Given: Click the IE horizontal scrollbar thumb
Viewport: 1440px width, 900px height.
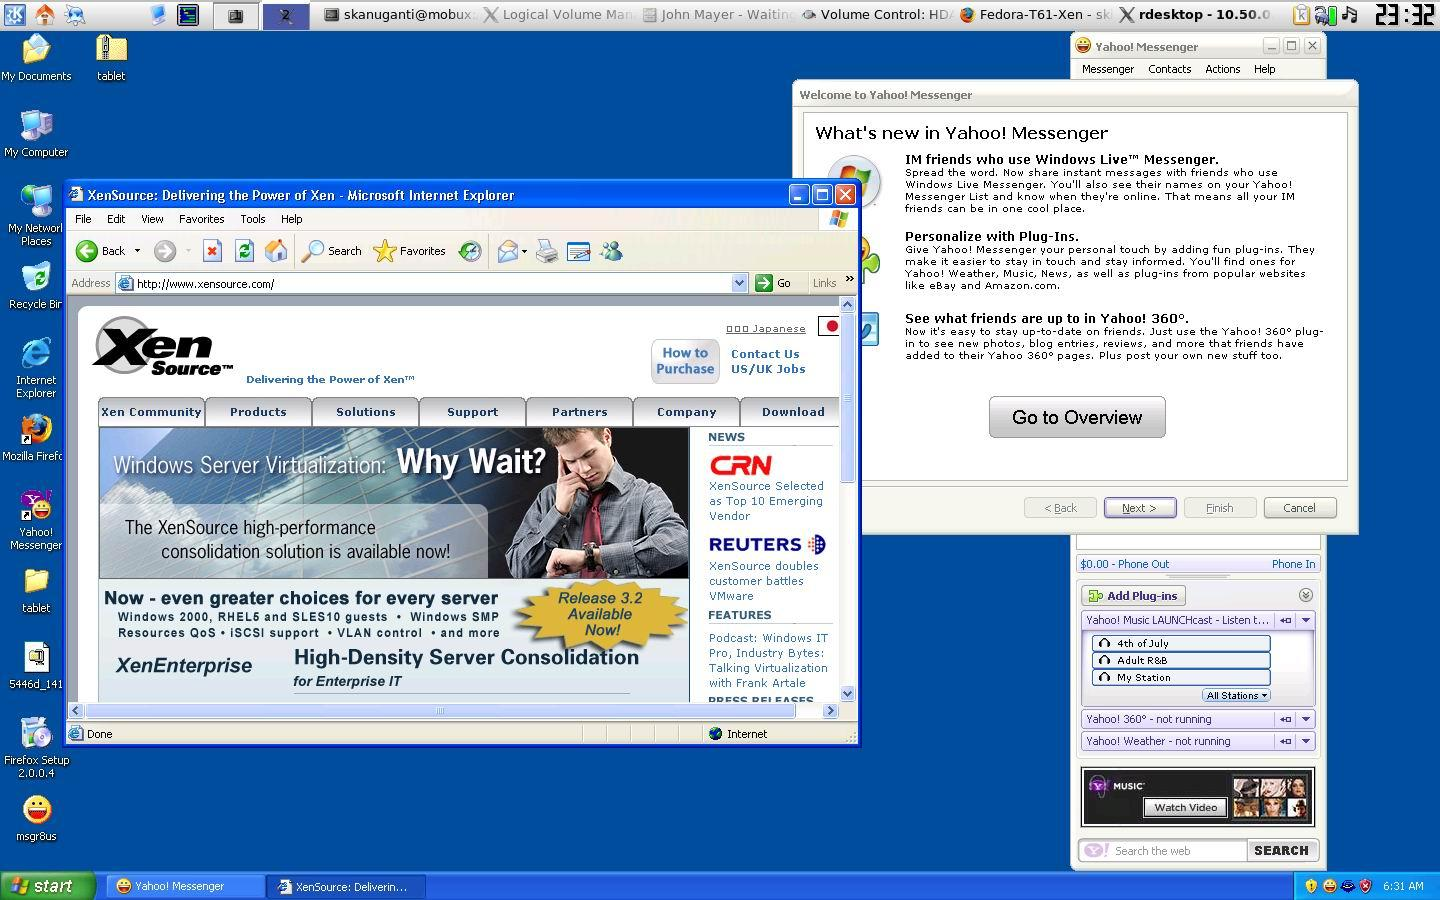Looking at the screenshot, I should click(440, 711).
